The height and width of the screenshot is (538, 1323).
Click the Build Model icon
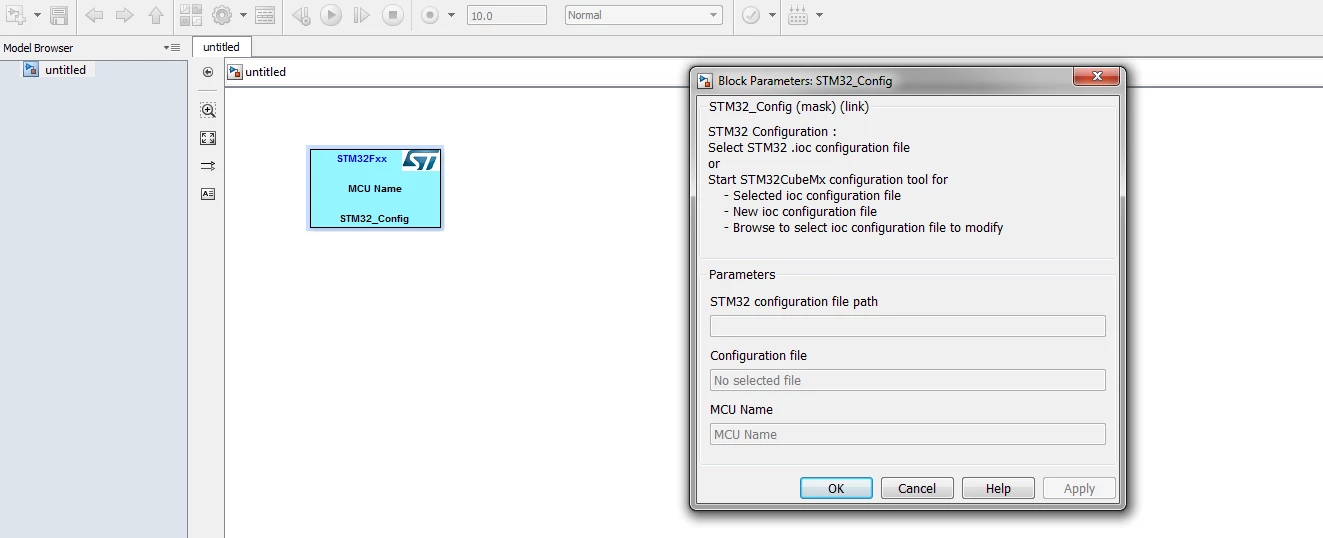click(x=798, y=15)
